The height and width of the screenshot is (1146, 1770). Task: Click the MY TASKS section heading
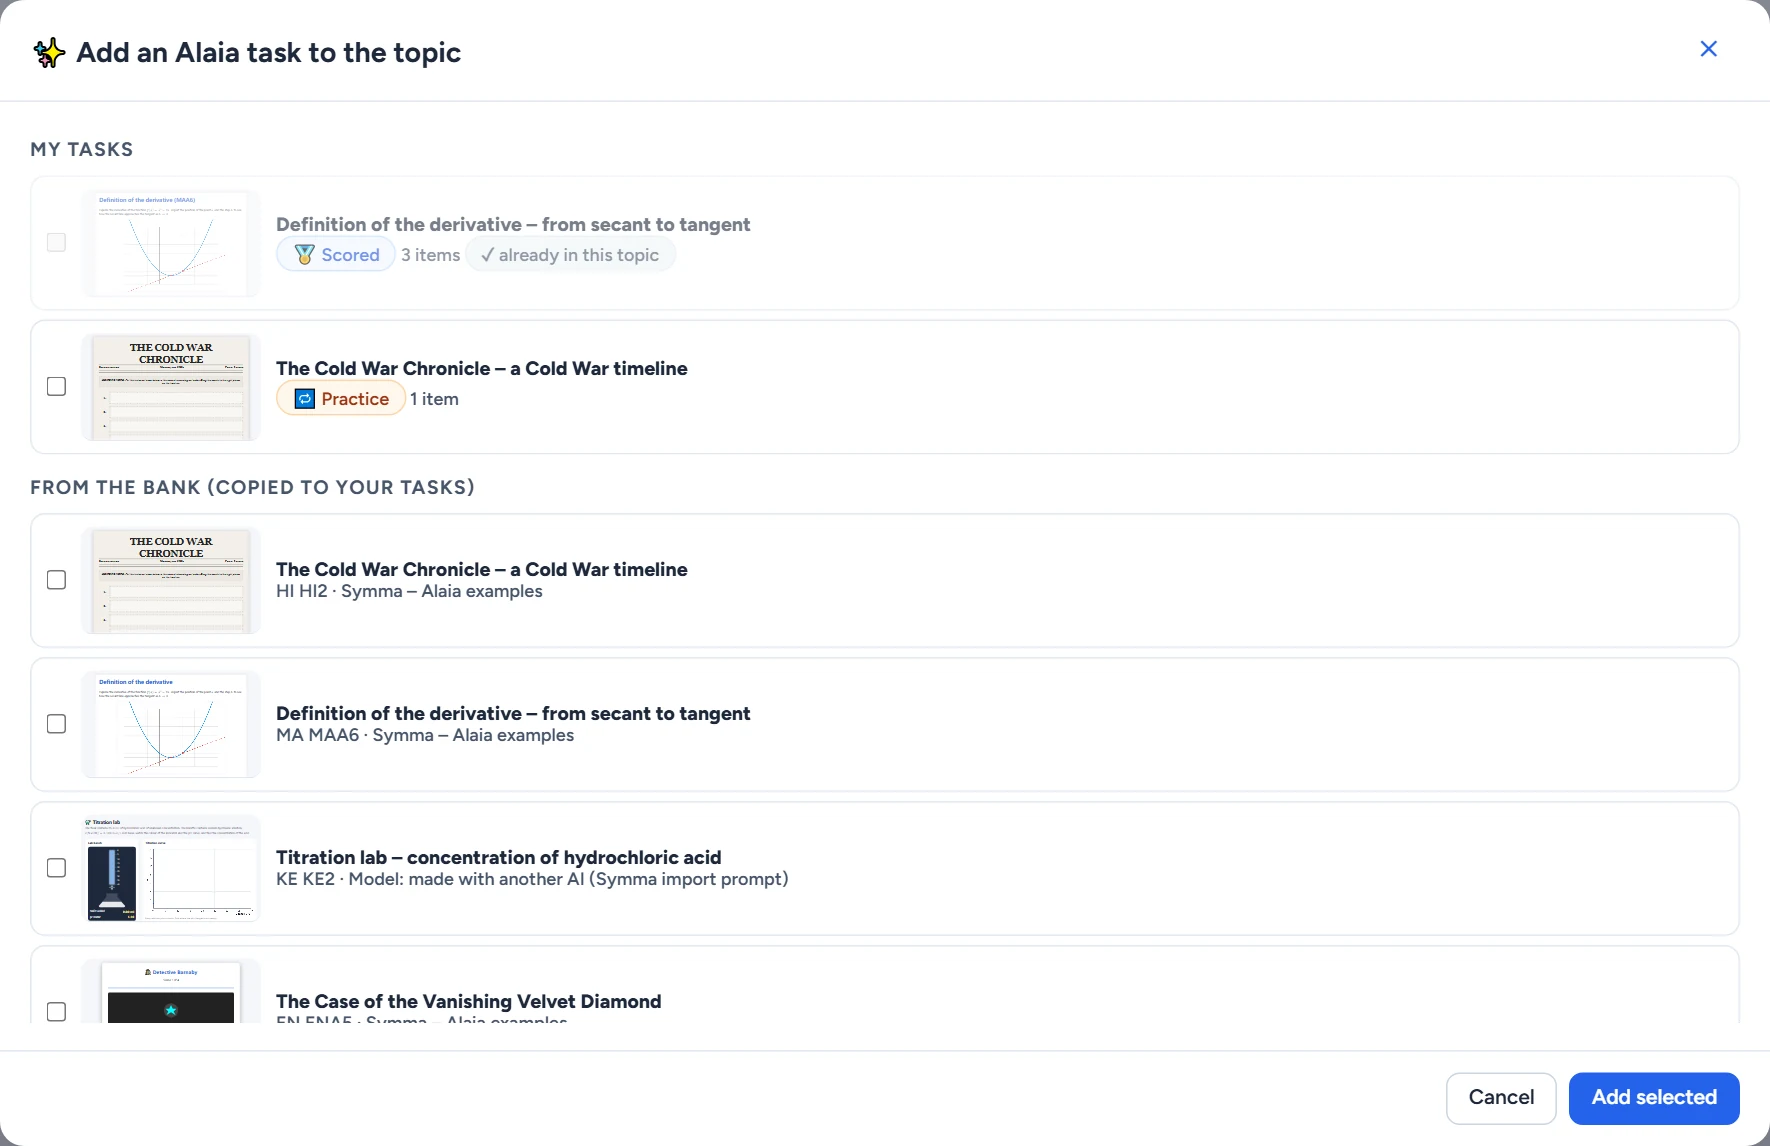81,149
